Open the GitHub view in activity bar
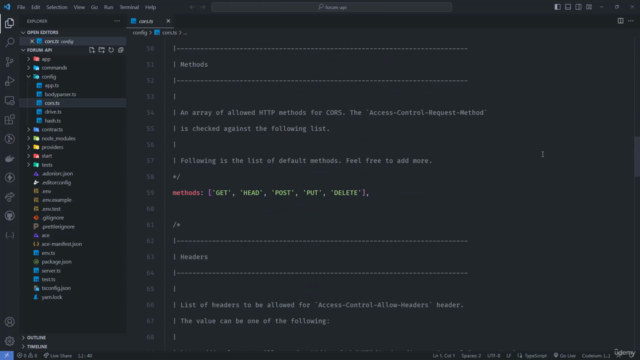640x360 pixels. [9, 216]
